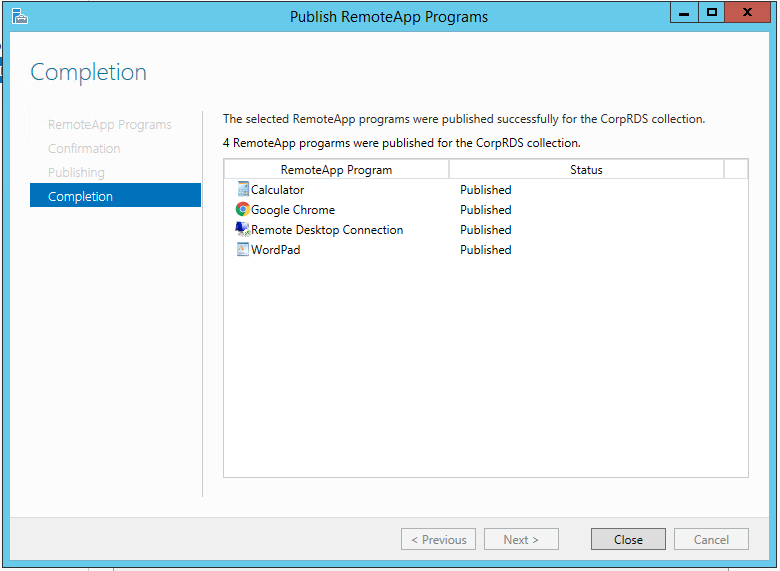
Task: Maximize the Publish RemoteApp Programs window
Action: [712, 13]
